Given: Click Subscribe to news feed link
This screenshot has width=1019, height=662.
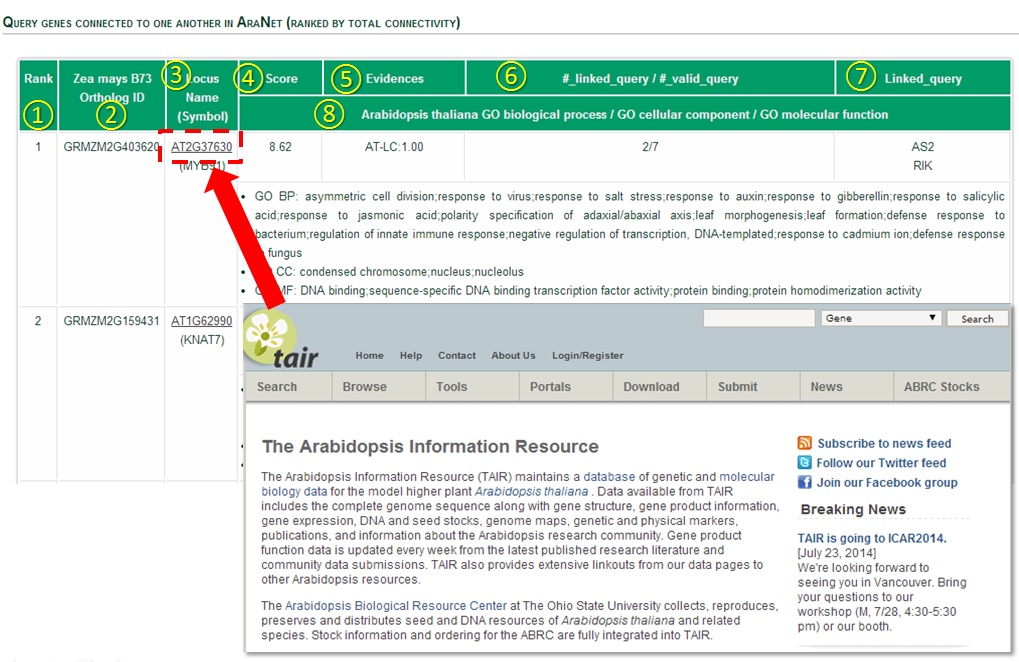Looking at the screenshot, I should pyautogui.click(x=884, y=443).
